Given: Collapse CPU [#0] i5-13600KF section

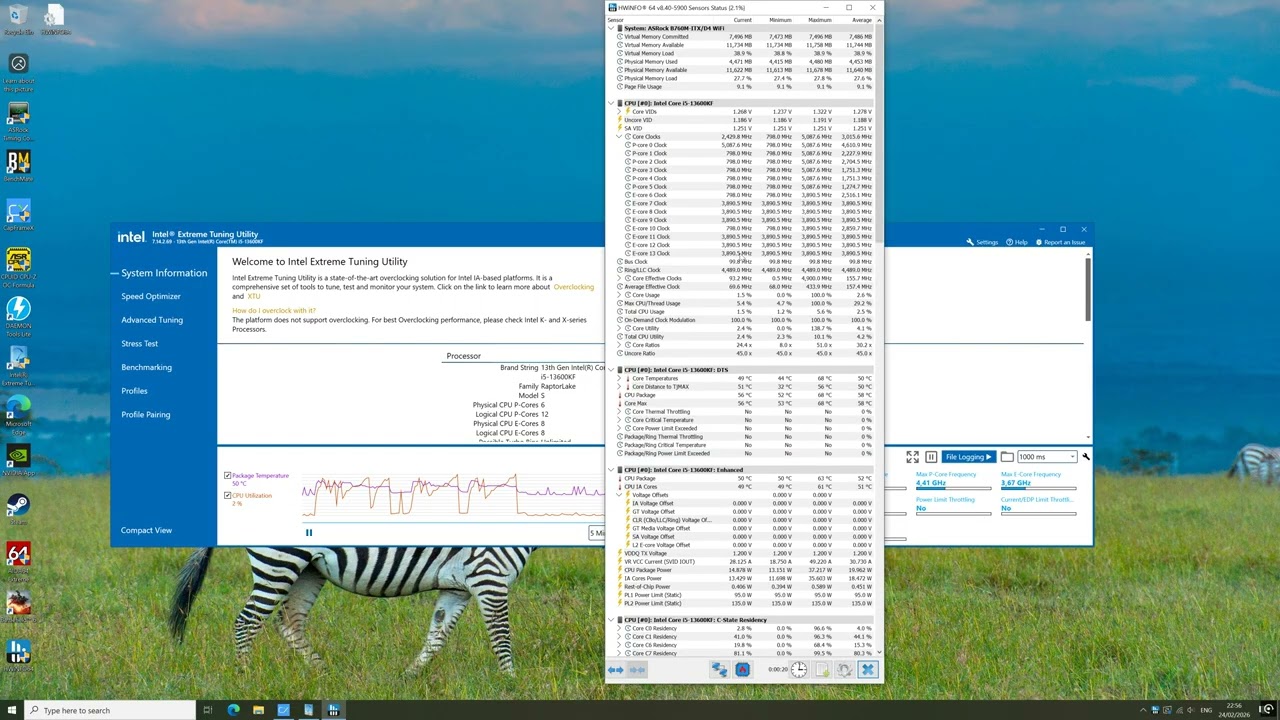Looking at the screenshot, I should click(612, 103).
